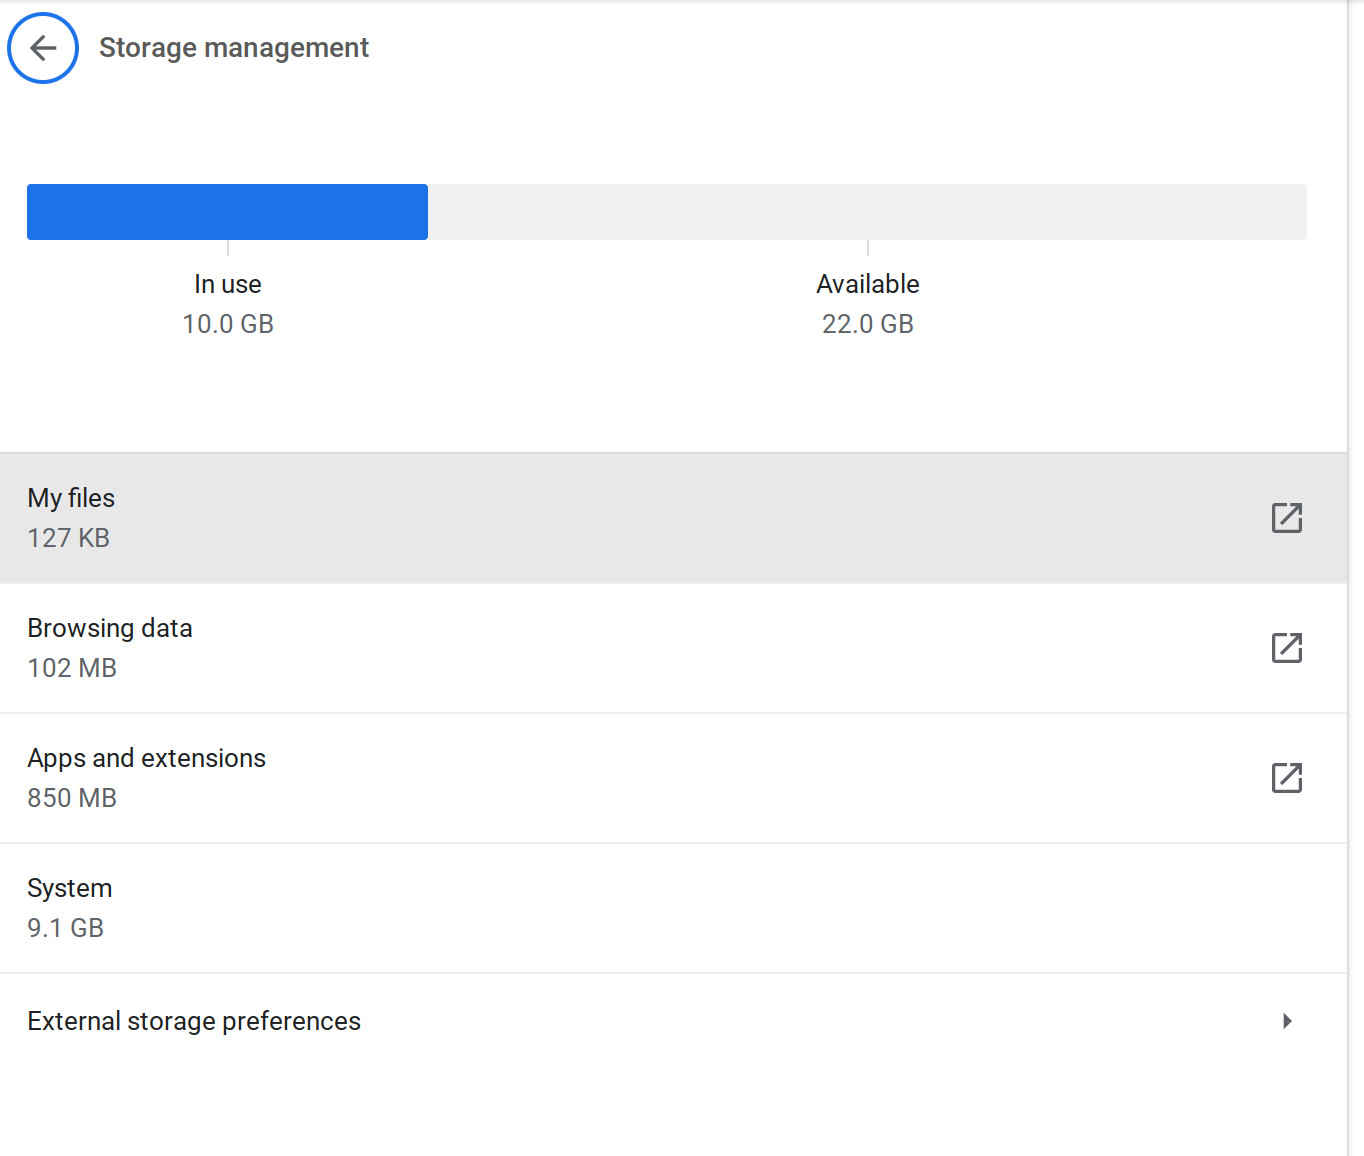This screenshot has height=1156, width=1364.
Task: Select the Browsing data row label
Action: (110, 628)
